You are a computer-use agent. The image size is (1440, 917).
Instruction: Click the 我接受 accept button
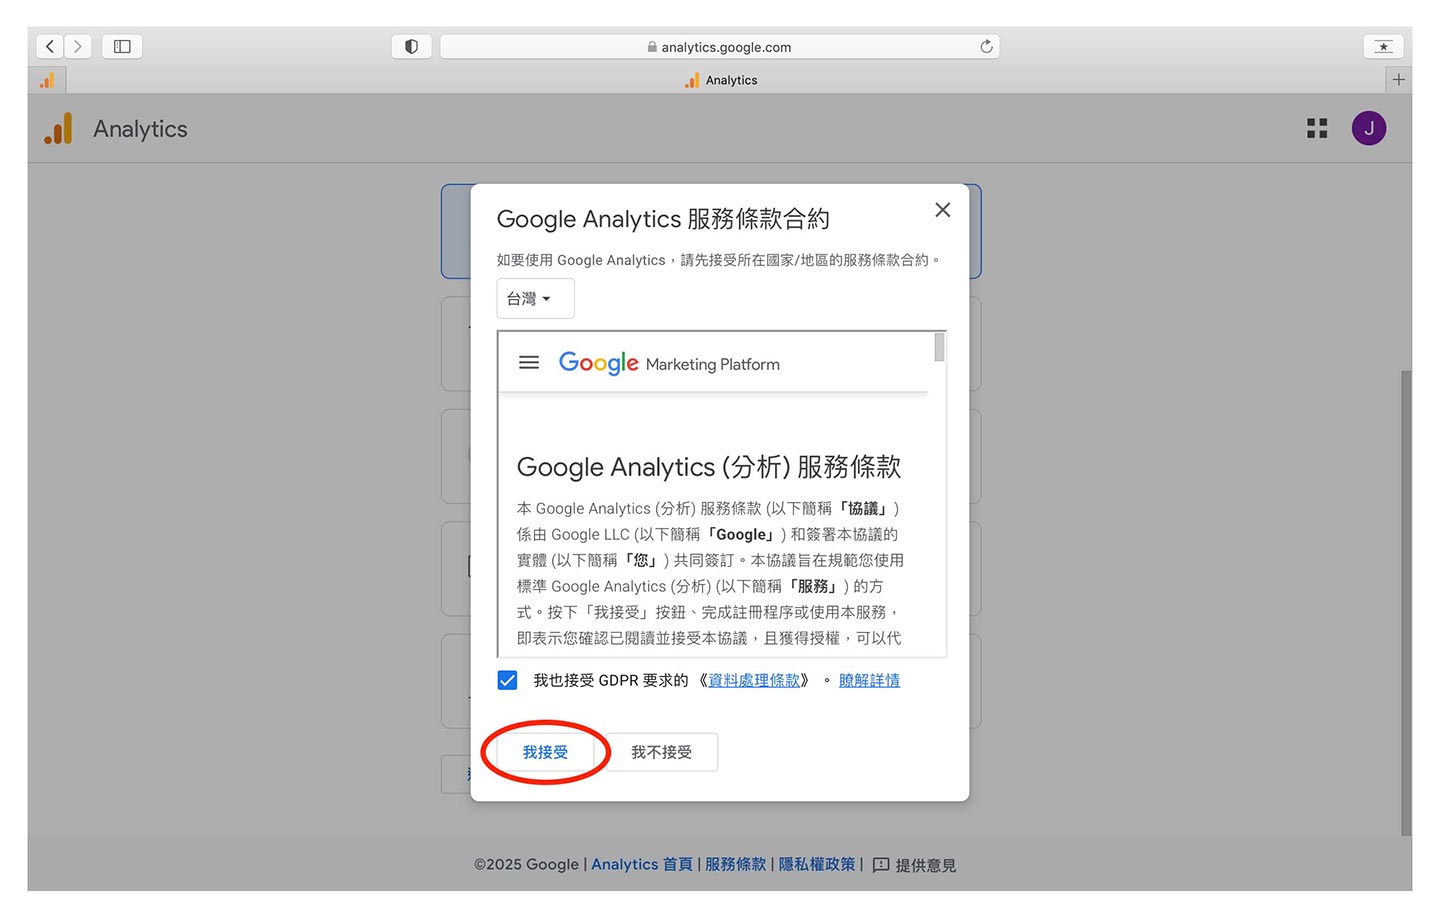click(x=545, y=752)
